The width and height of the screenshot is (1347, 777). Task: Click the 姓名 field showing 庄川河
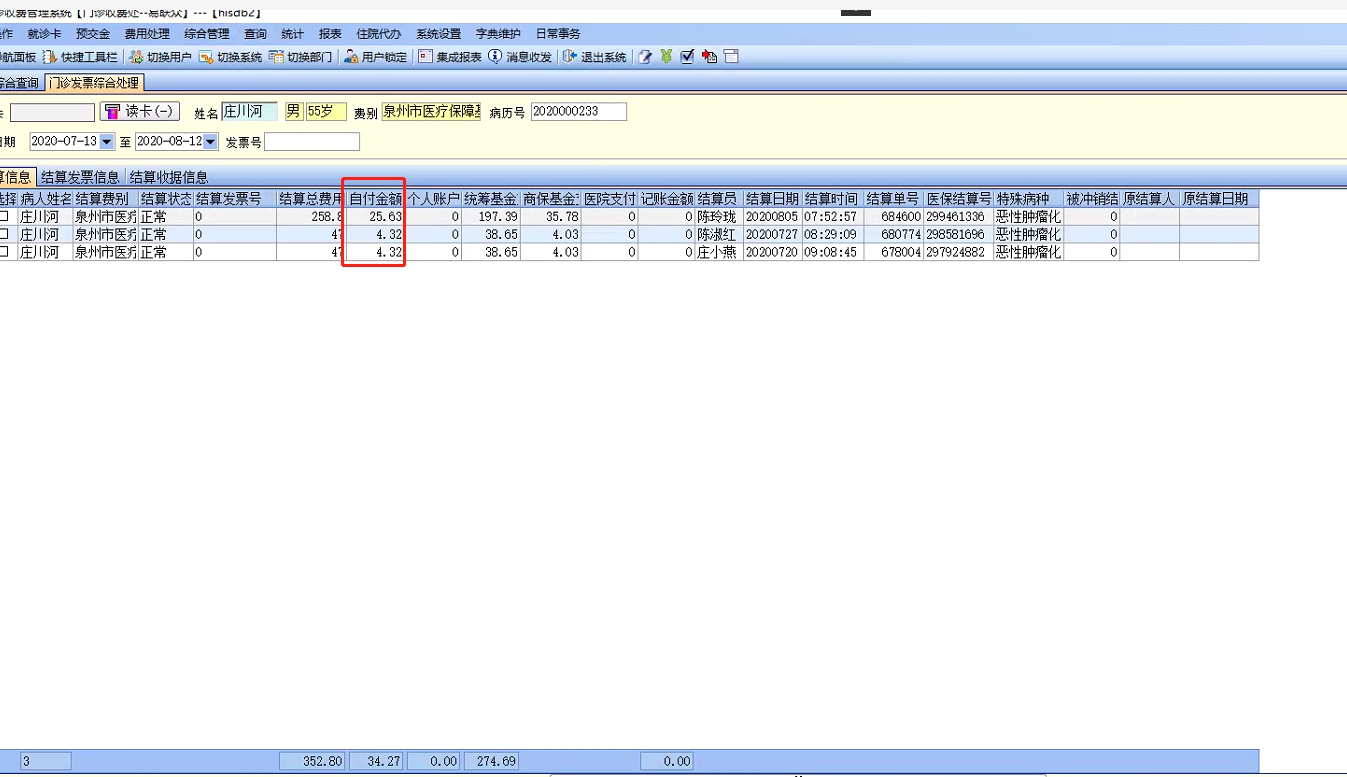(x=250, y=112)
